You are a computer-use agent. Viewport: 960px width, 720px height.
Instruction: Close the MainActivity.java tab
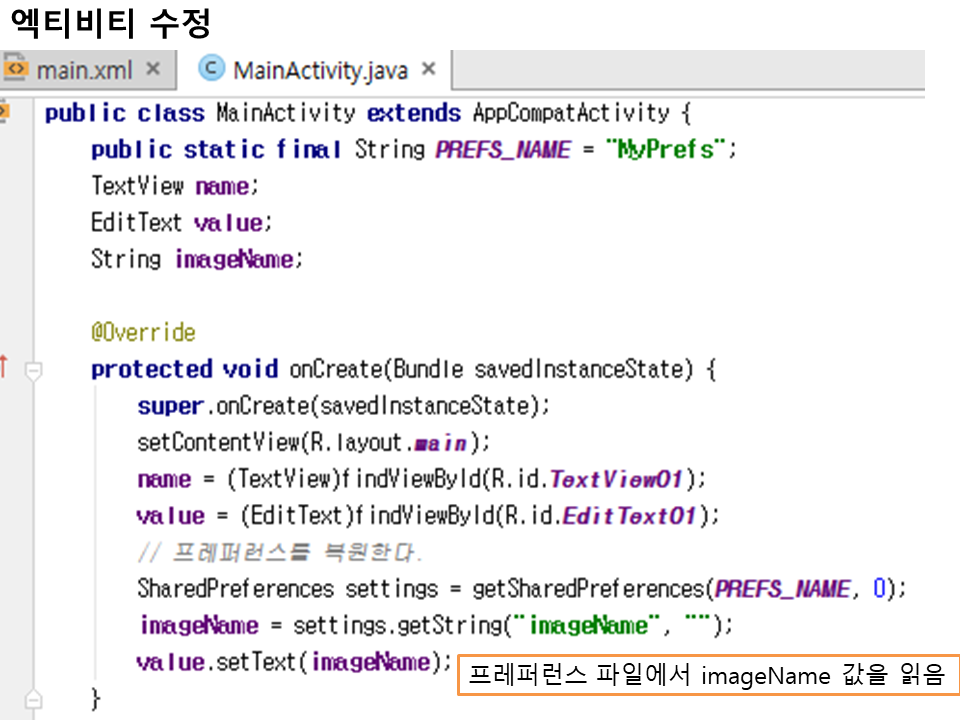click(429, 69)
